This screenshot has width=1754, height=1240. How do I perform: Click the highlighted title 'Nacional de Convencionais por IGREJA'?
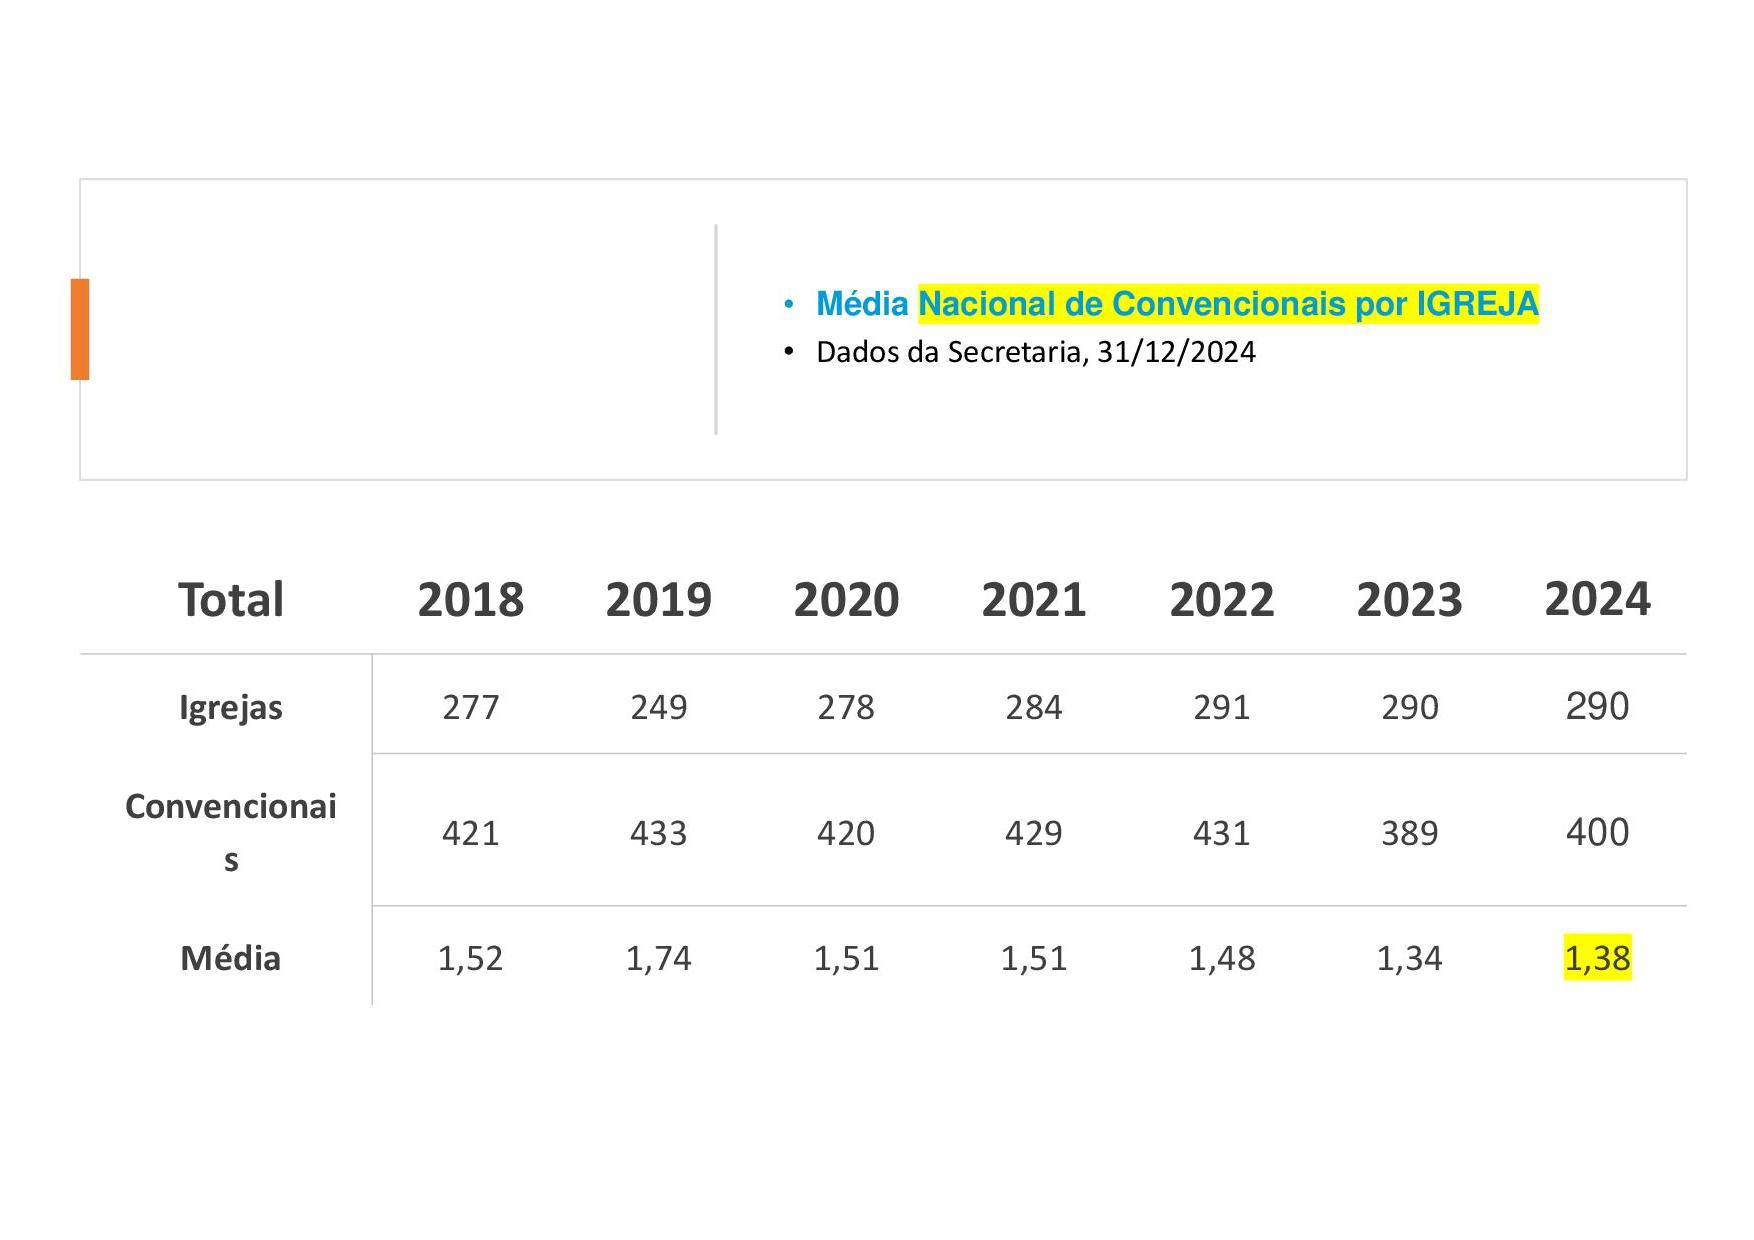point(1228,304)
